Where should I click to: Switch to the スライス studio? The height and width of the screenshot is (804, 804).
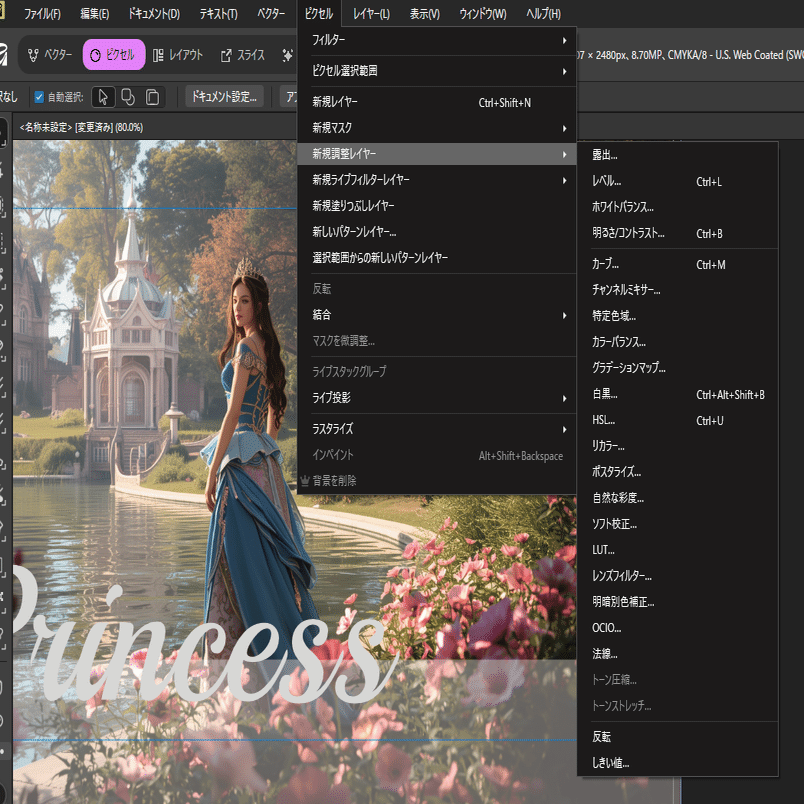click(243, 55)
